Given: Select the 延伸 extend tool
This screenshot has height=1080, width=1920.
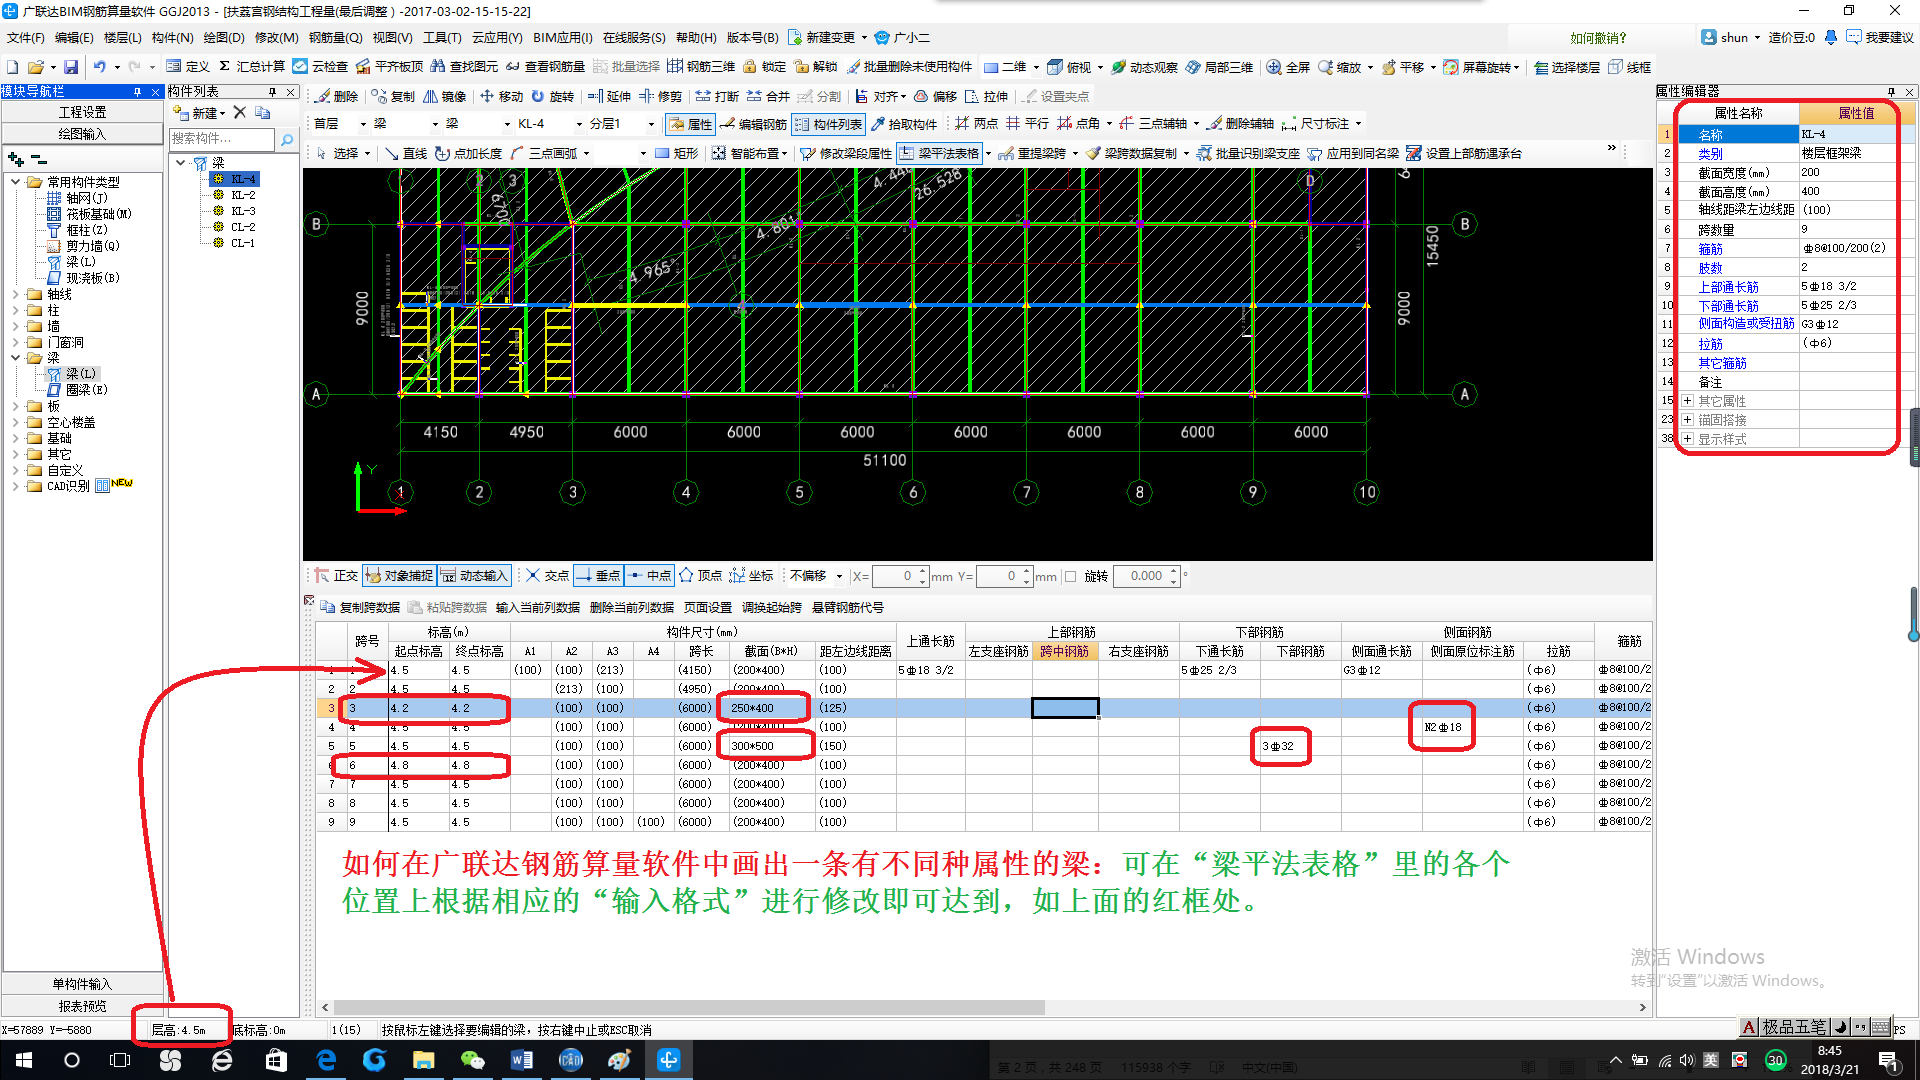Looking at the screenshot, I should 610,96.
